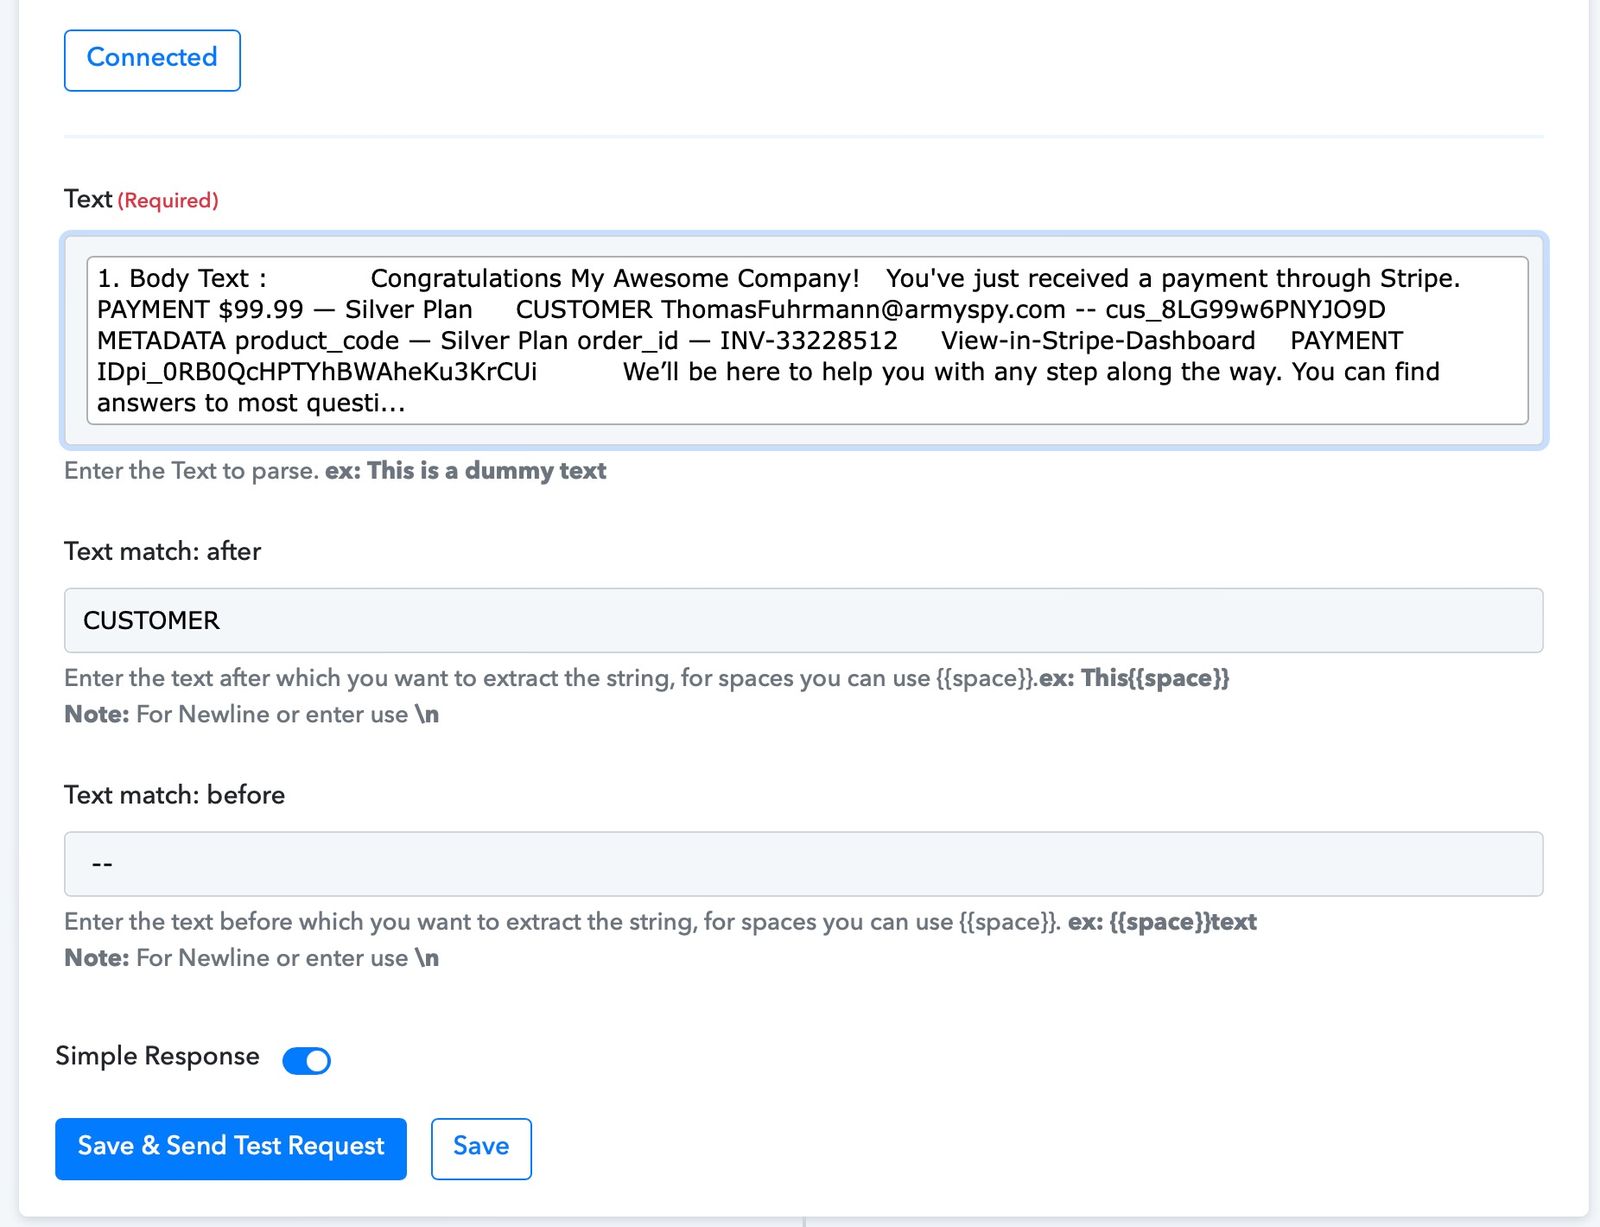Focus the Text body textarea
1600x1227 pixels.
point(806,340)
